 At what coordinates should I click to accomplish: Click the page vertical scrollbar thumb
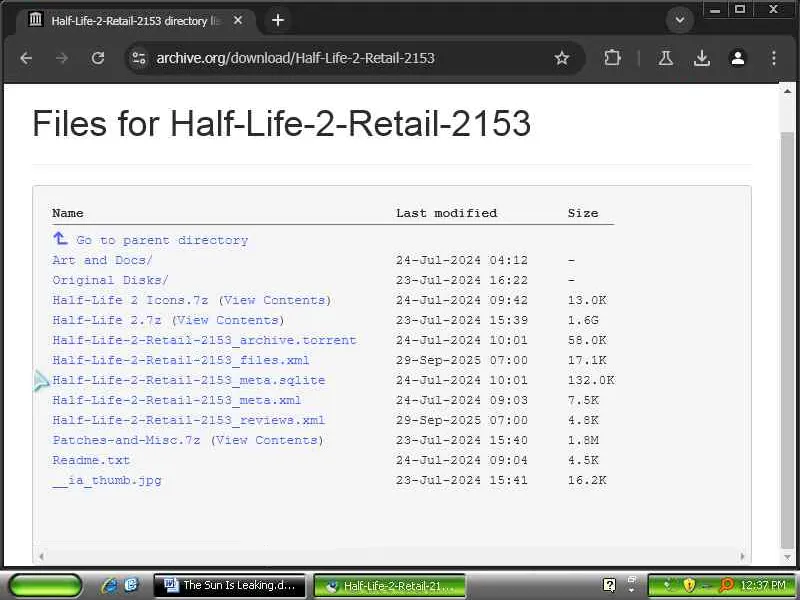(x=787, y=339)
